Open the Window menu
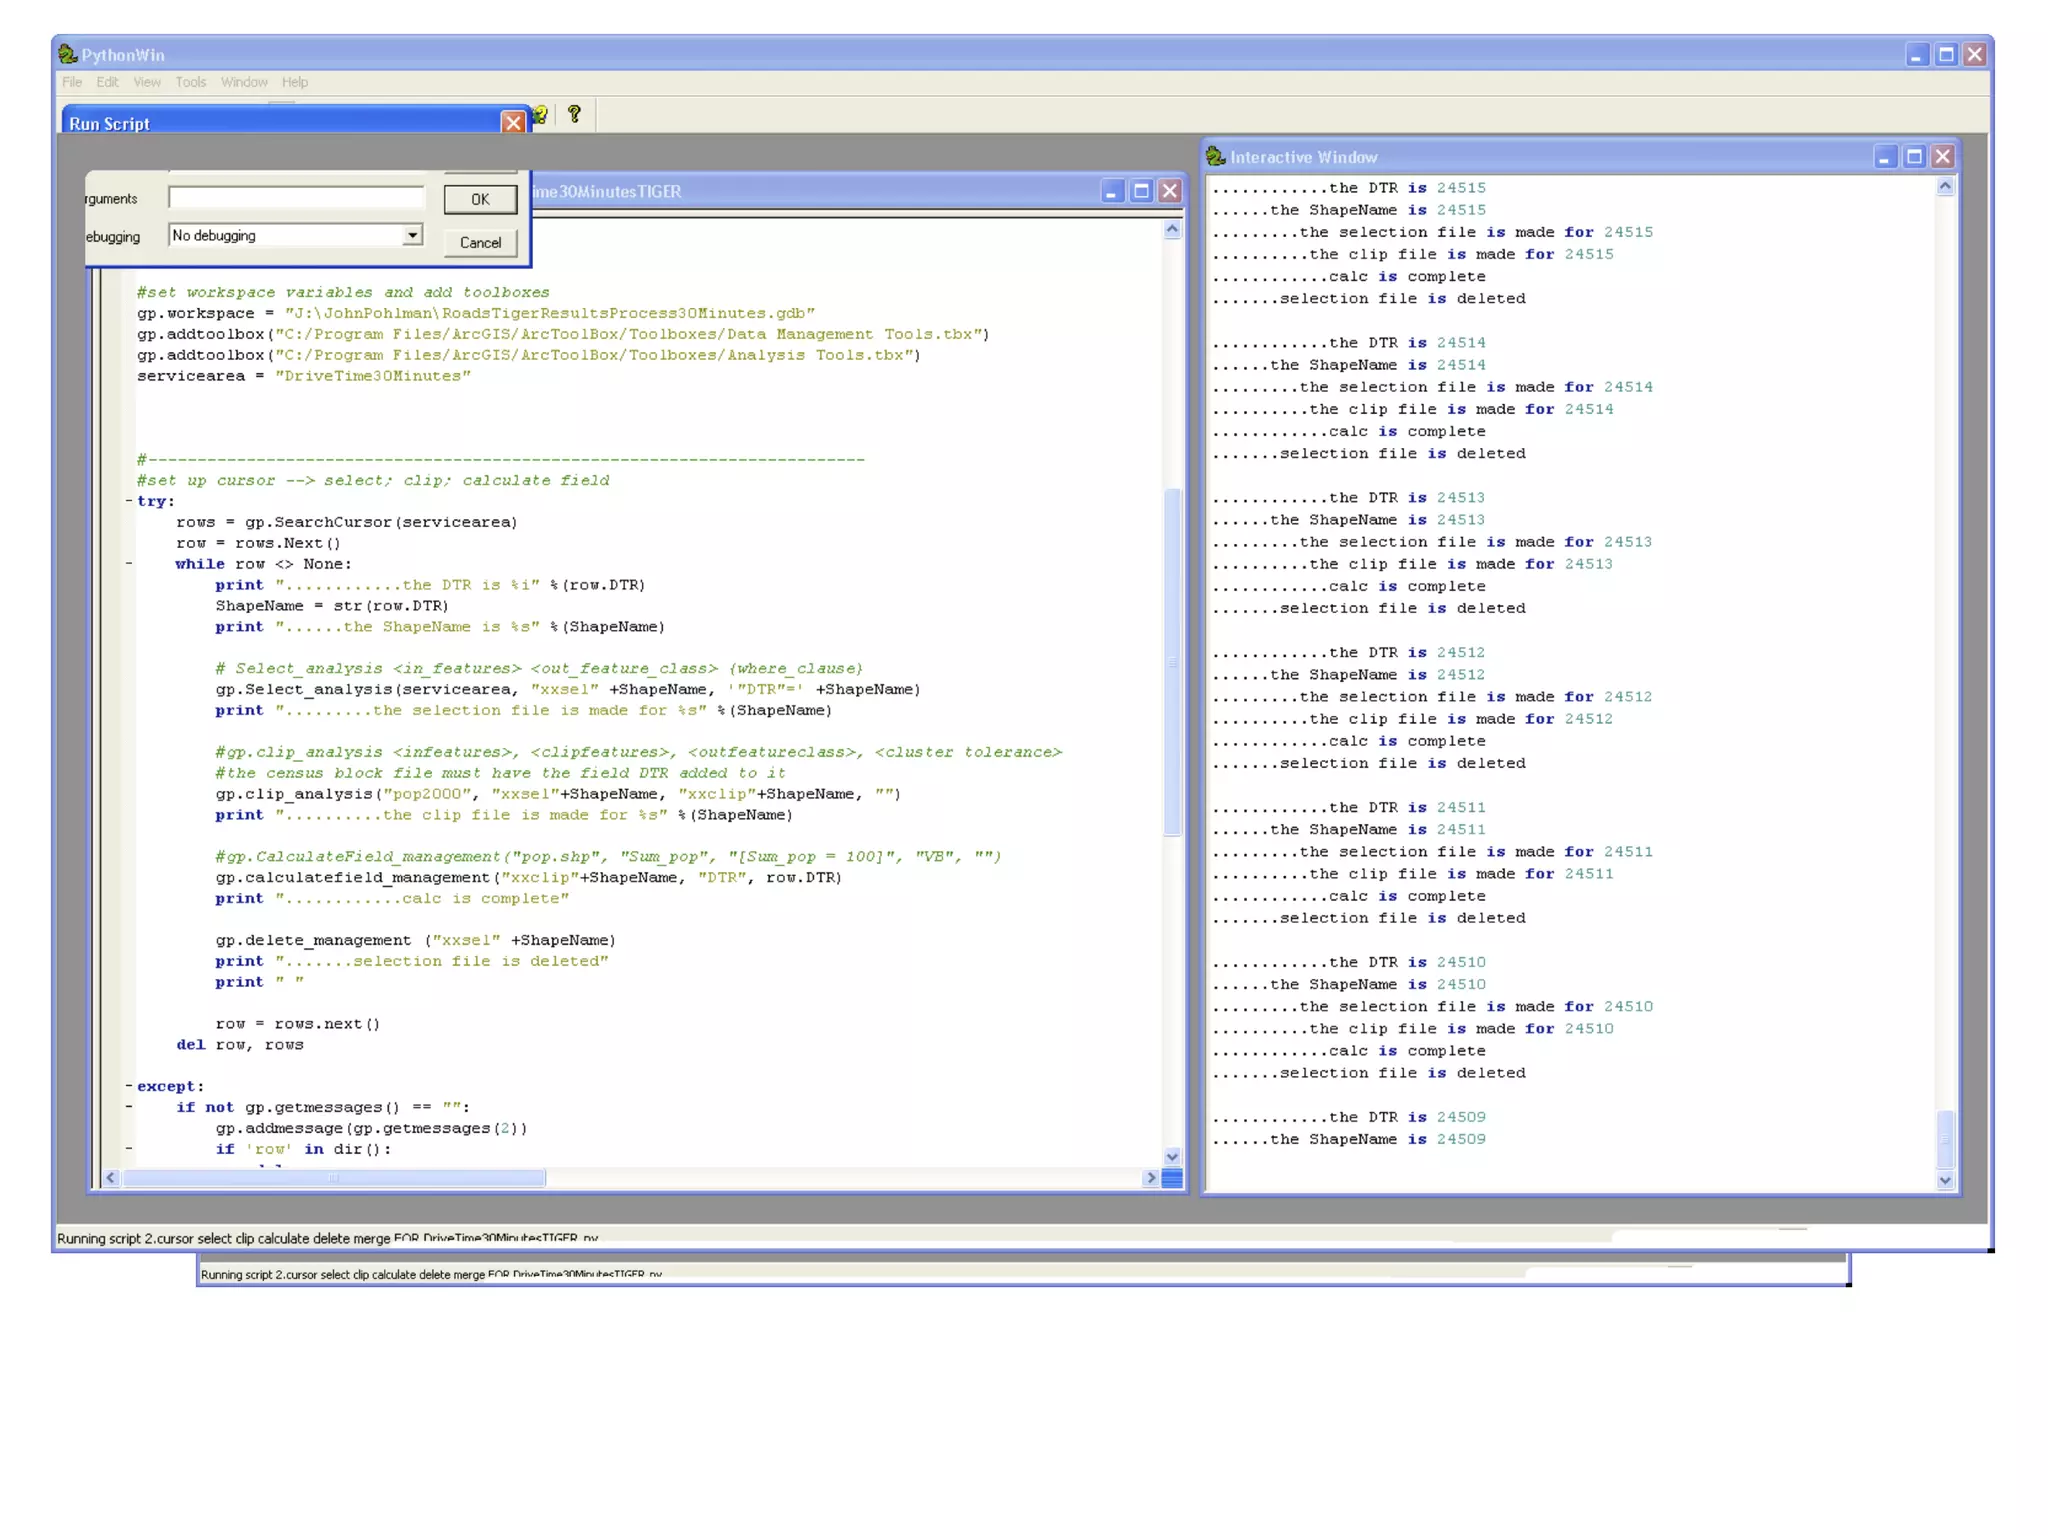Viewport: 2048px width, 1536px height. (244, 82)
